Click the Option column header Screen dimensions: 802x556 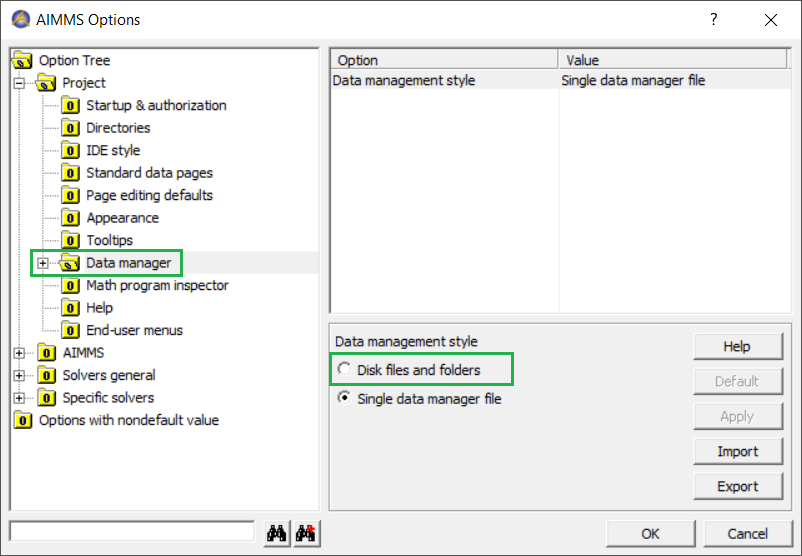[x=444, y=59]
